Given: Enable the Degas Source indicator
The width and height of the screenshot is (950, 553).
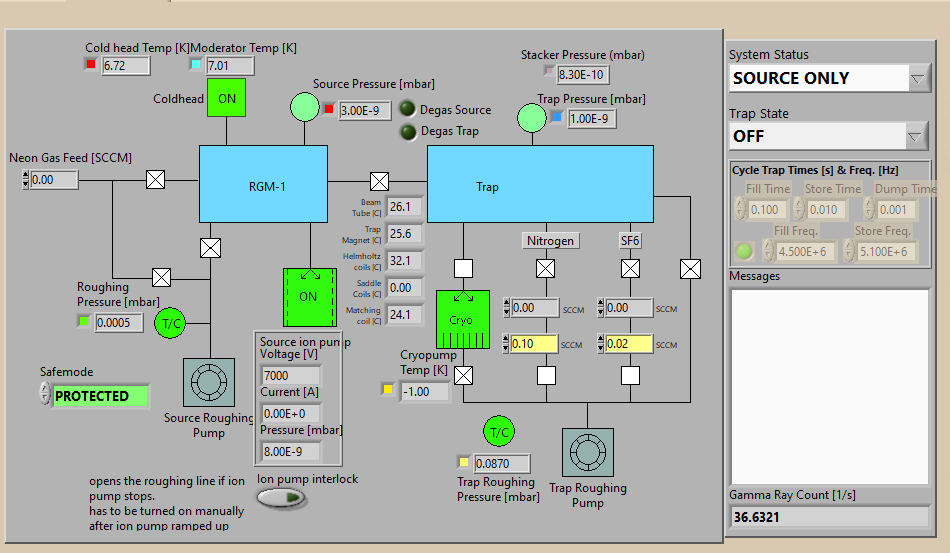Looking at the screenshot, I should (409, 110).
